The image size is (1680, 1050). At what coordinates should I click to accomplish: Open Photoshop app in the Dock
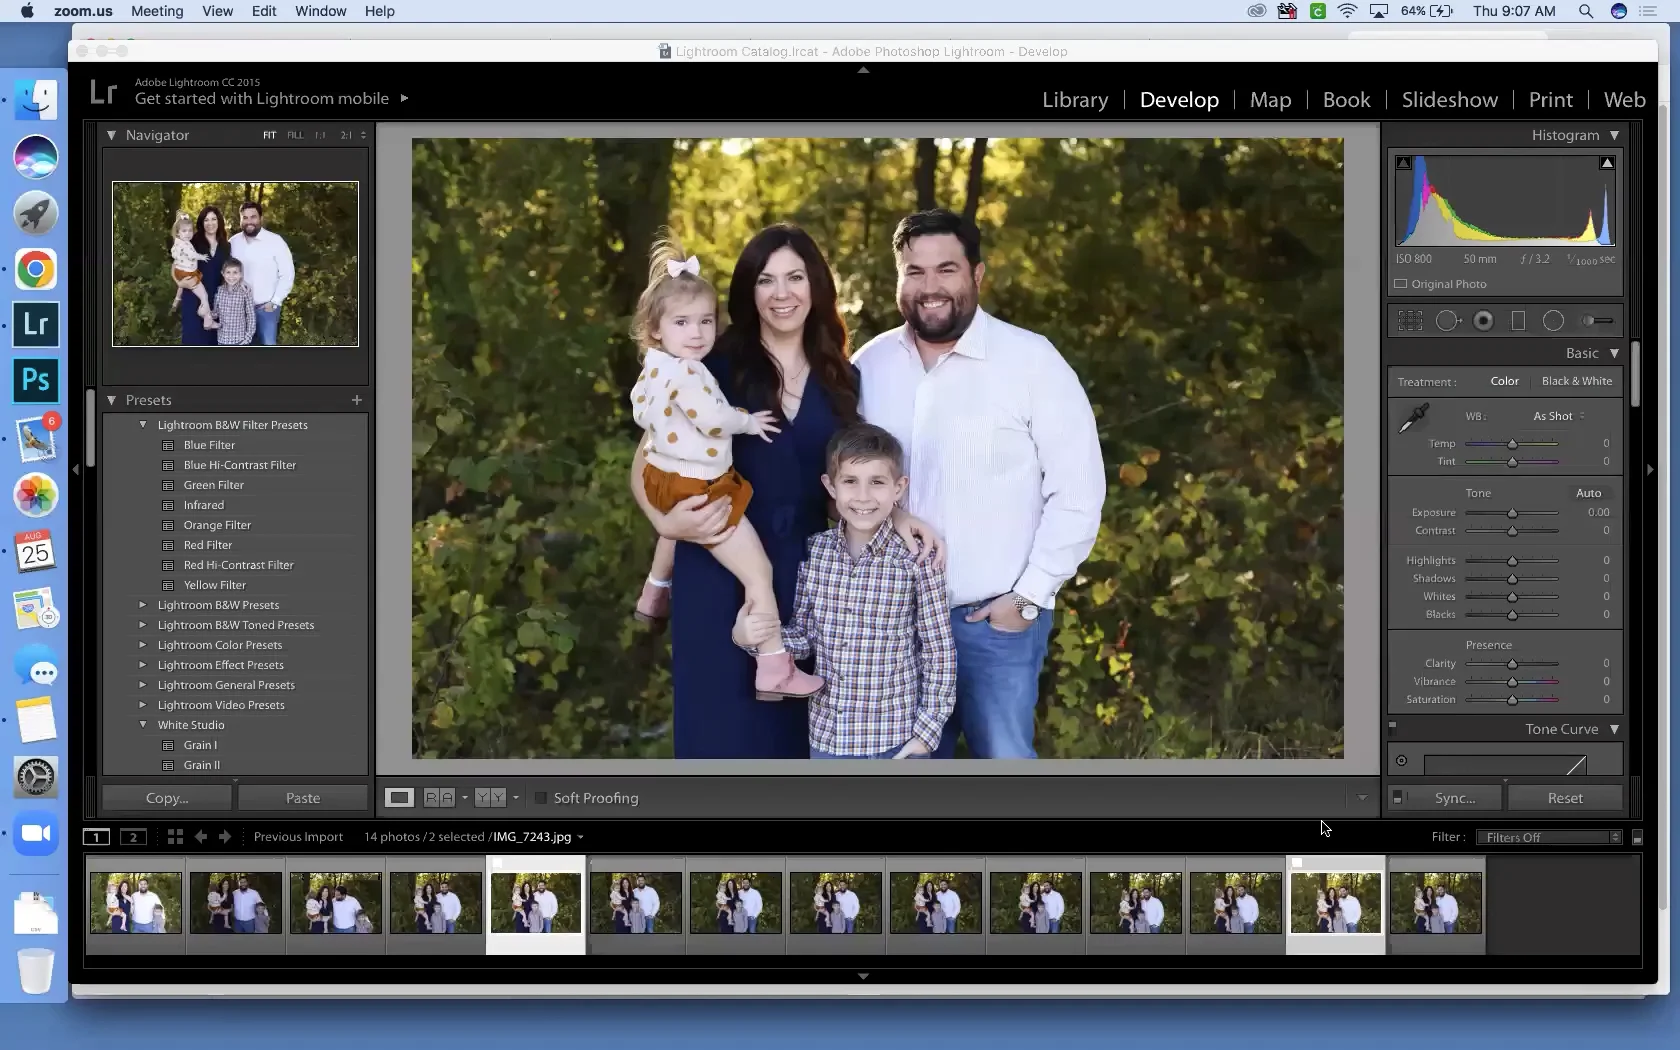click(x=36, y=380)
